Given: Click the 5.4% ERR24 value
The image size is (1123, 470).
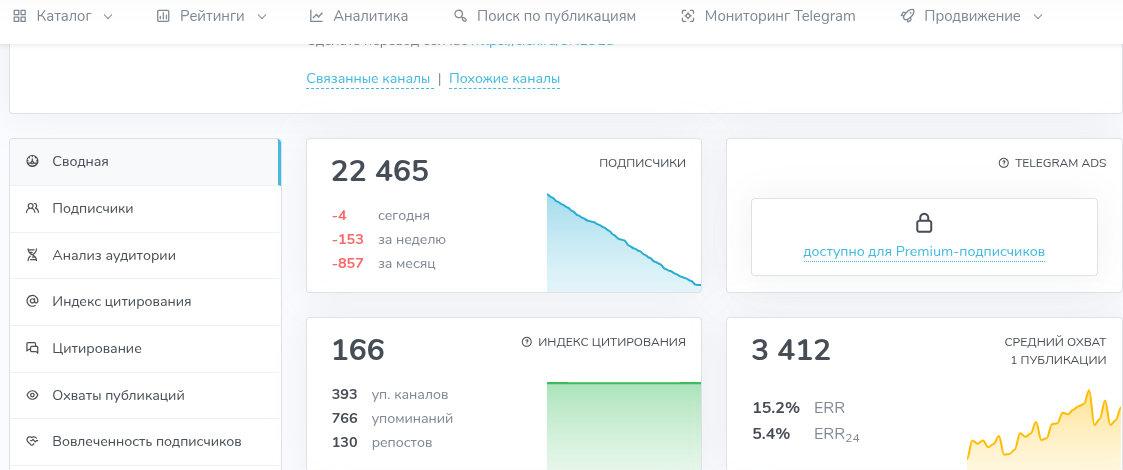Looking at the screenshot, I should pos(771,433).
